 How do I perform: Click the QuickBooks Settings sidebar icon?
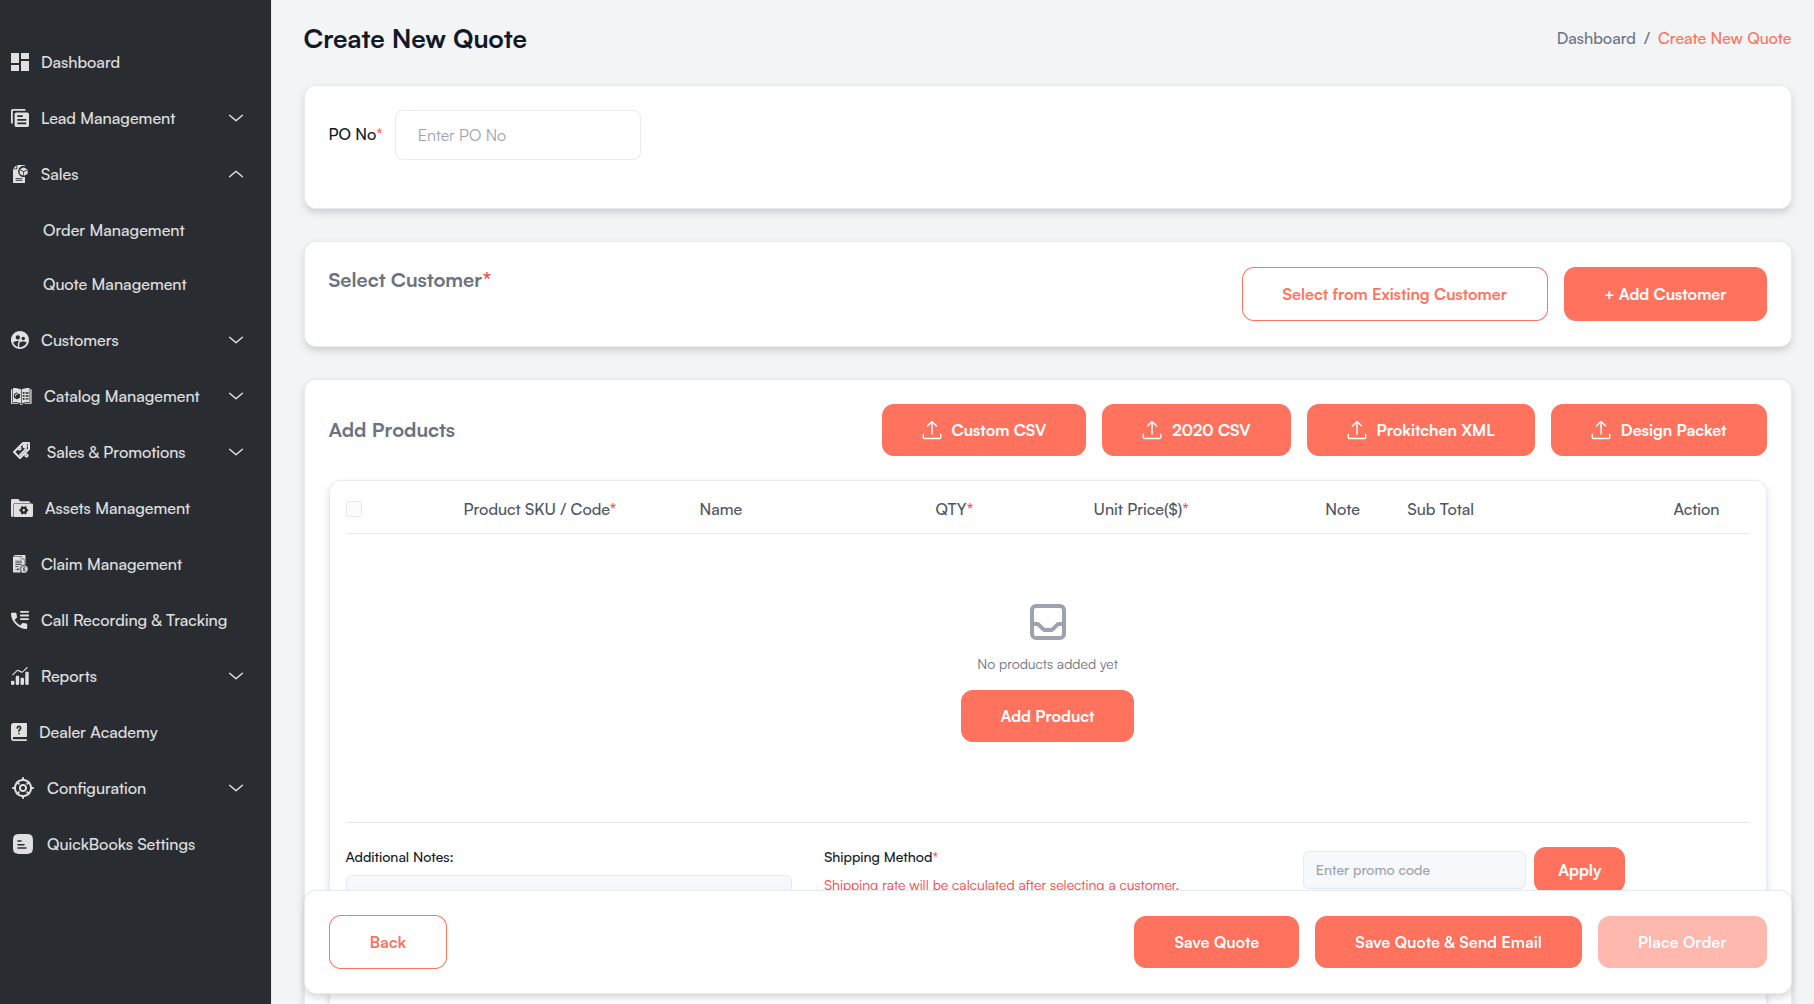23,844
